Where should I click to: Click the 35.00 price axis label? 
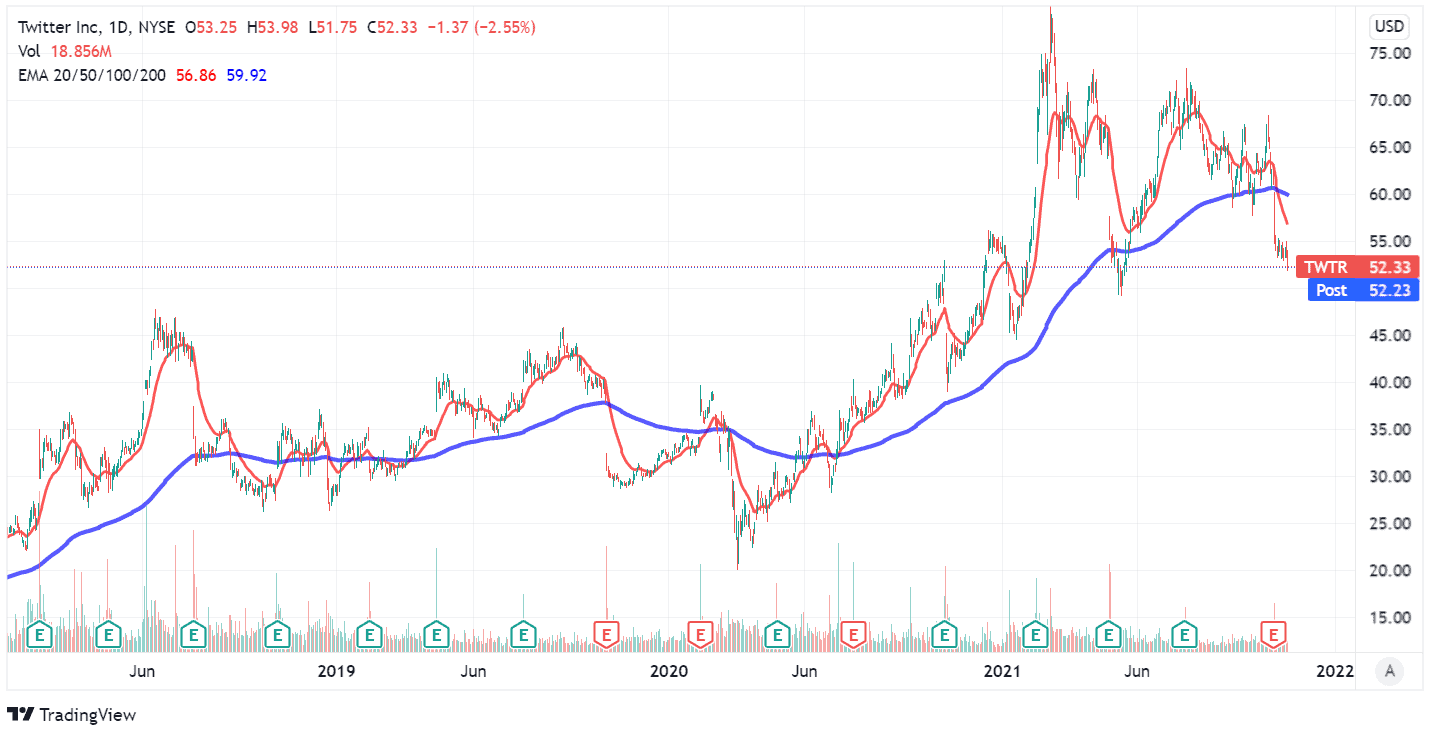point(1390,429)
